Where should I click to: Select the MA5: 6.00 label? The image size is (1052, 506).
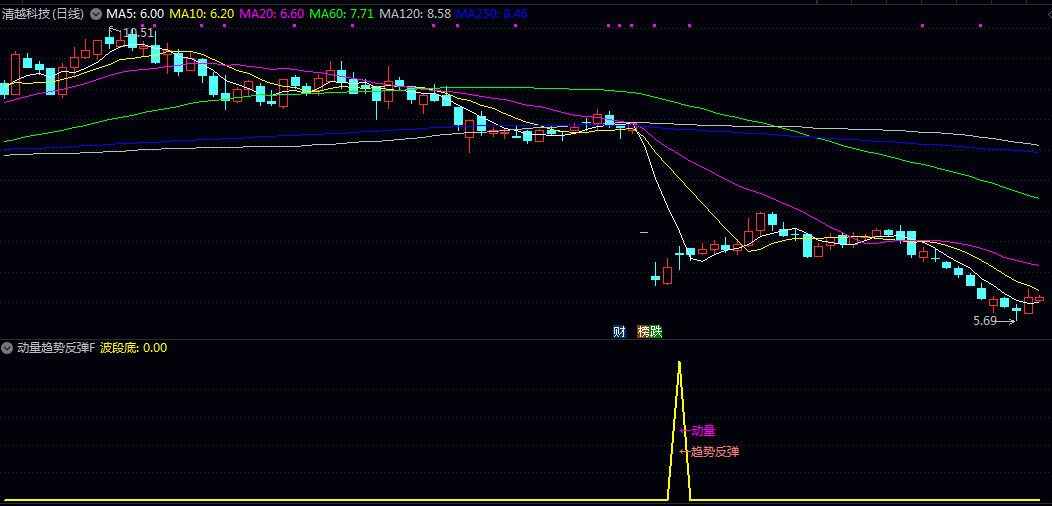pyautogui.click(x=135, y=14)
